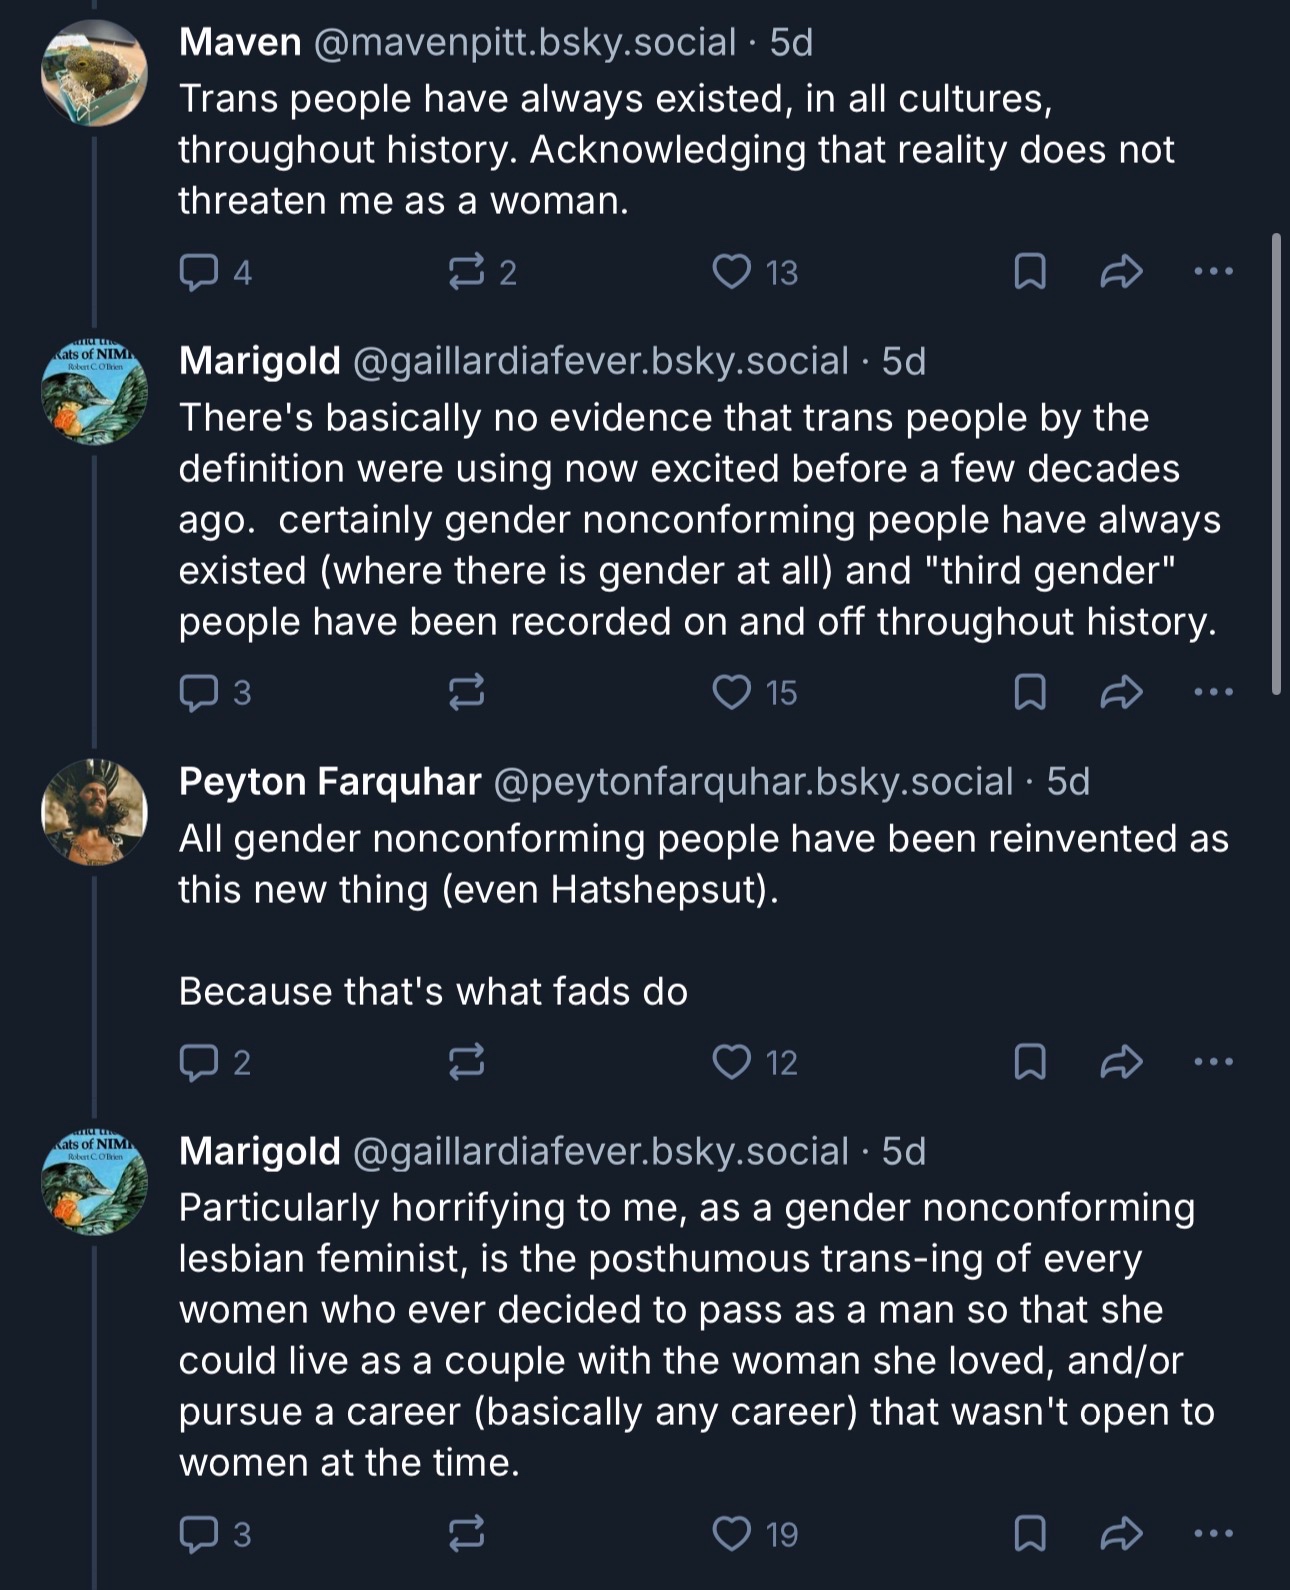Open @peytonfarquhar.bsky.social handle link
This screenshot has width=1290, height=1590.
(x=753, y=782)
